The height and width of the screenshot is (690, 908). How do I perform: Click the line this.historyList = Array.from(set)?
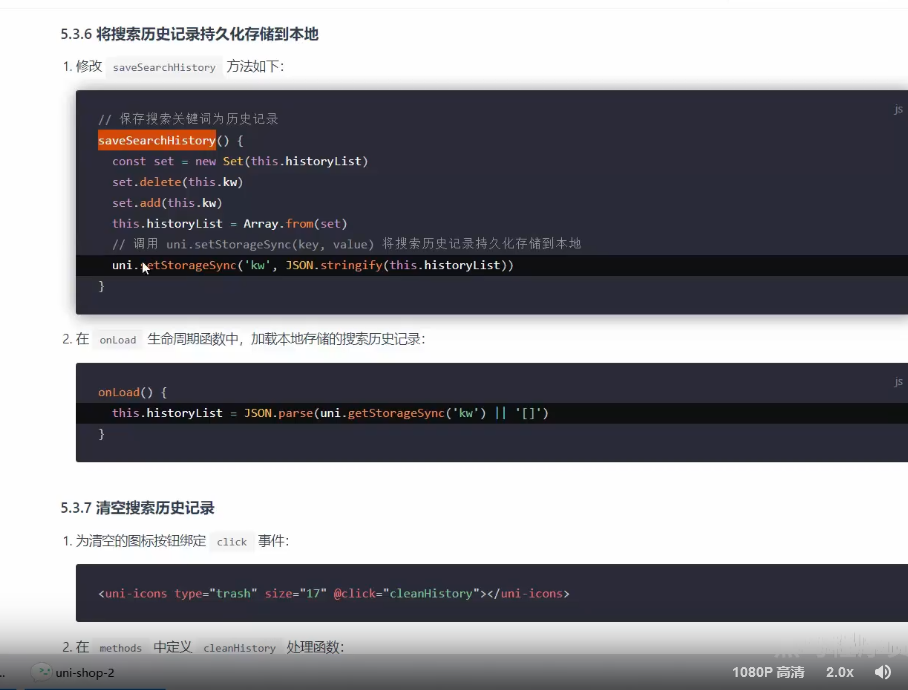click(x=229, y=223)
